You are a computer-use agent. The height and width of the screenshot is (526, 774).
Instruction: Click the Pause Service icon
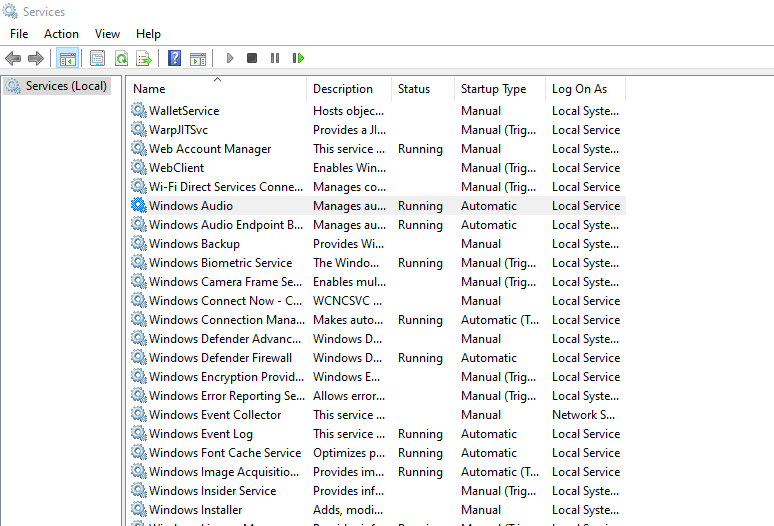click(275, 58)
